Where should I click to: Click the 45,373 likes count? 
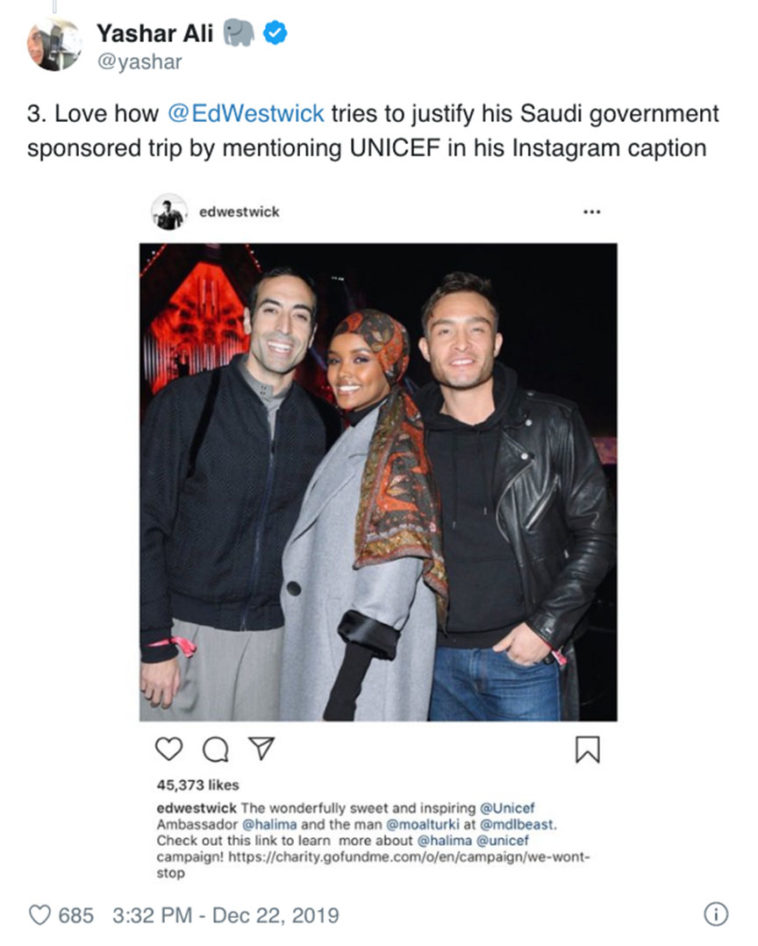pos(198,785)
